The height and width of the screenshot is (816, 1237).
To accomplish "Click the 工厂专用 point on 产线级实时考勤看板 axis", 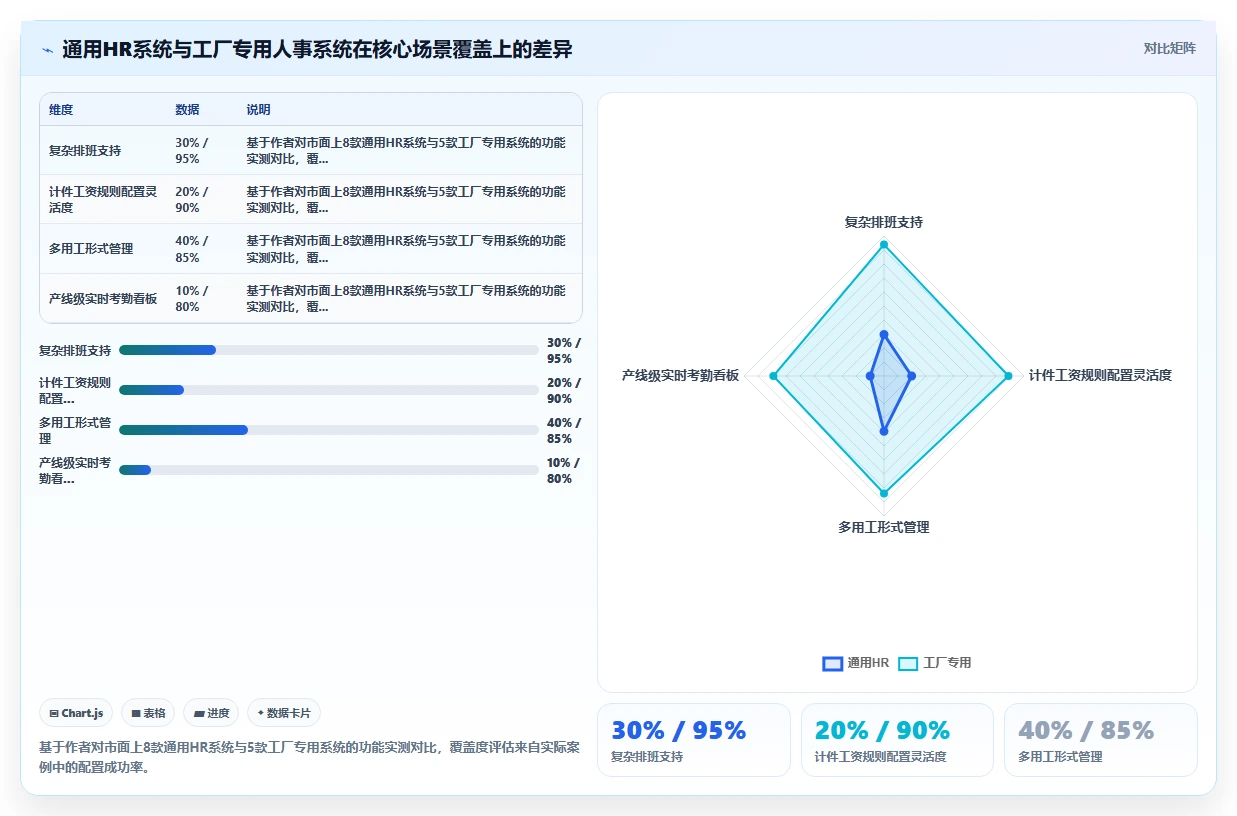I will (773, 376).
